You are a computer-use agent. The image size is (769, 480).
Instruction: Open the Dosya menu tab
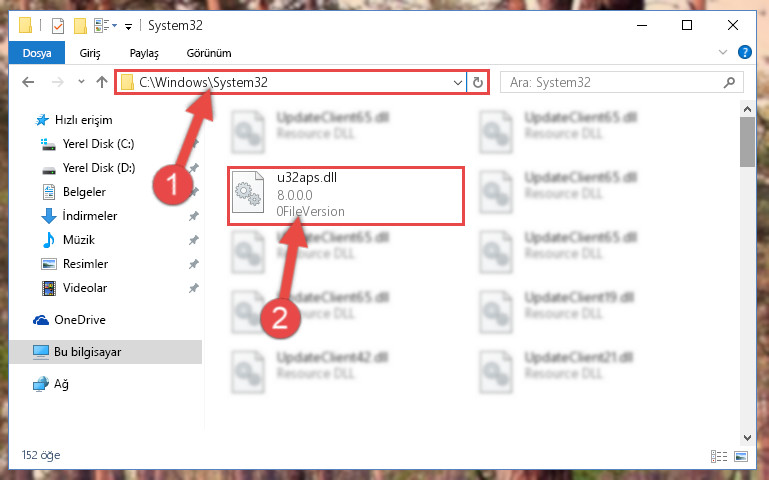(x=37, y=53)
